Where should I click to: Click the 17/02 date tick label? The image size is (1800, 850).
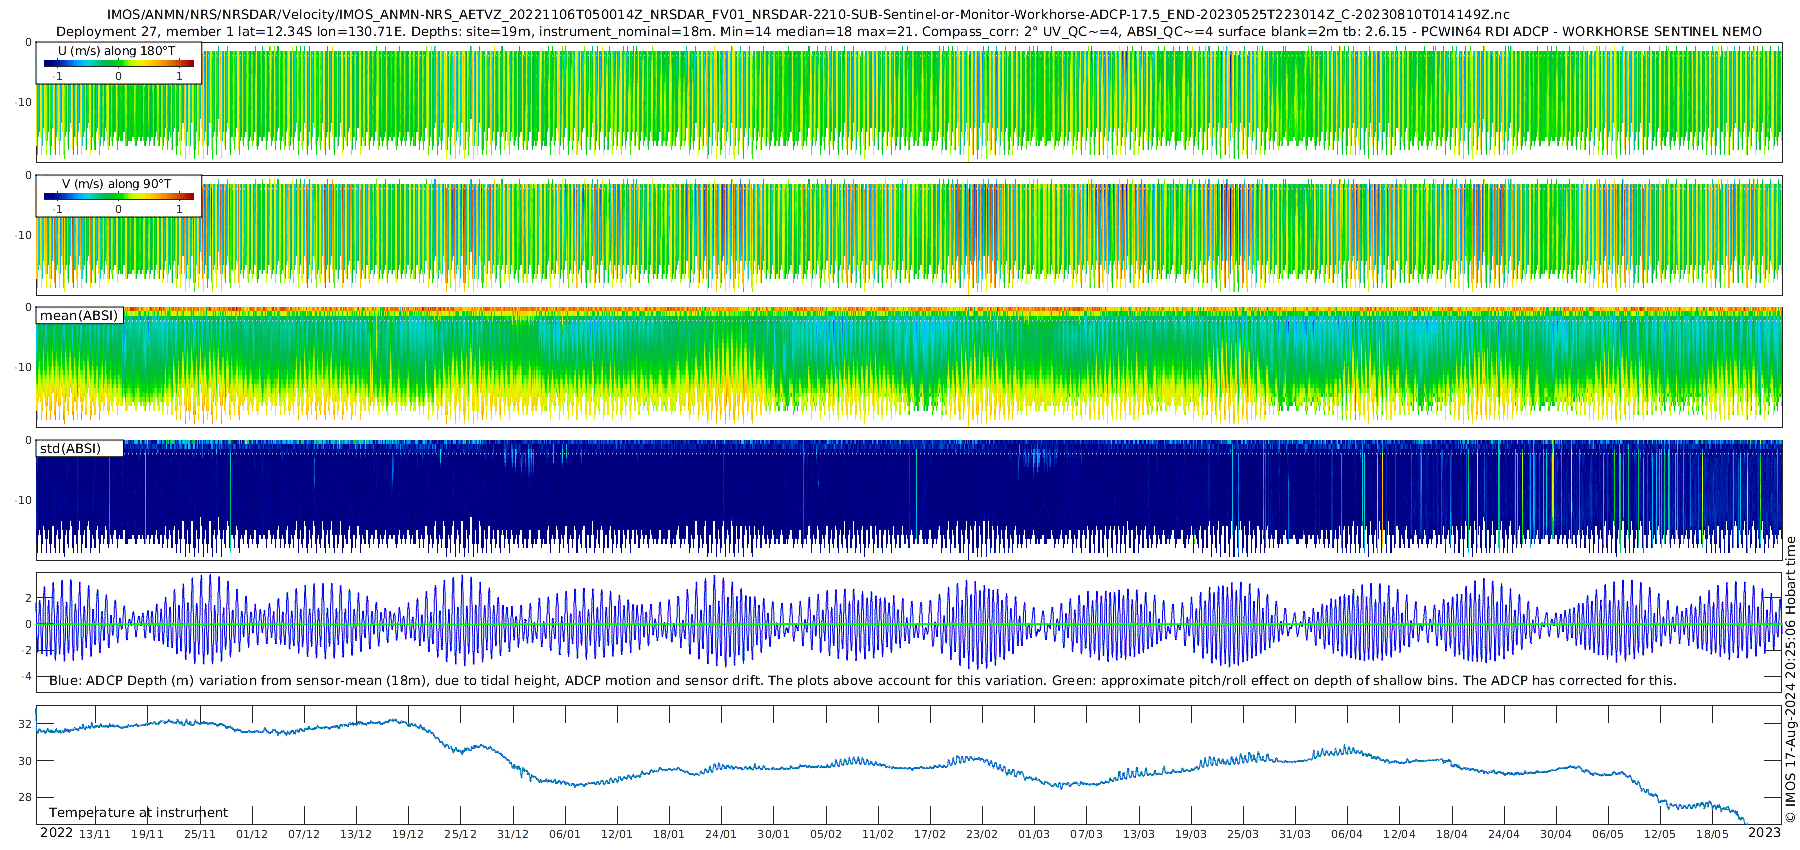(x=930, y=834)
